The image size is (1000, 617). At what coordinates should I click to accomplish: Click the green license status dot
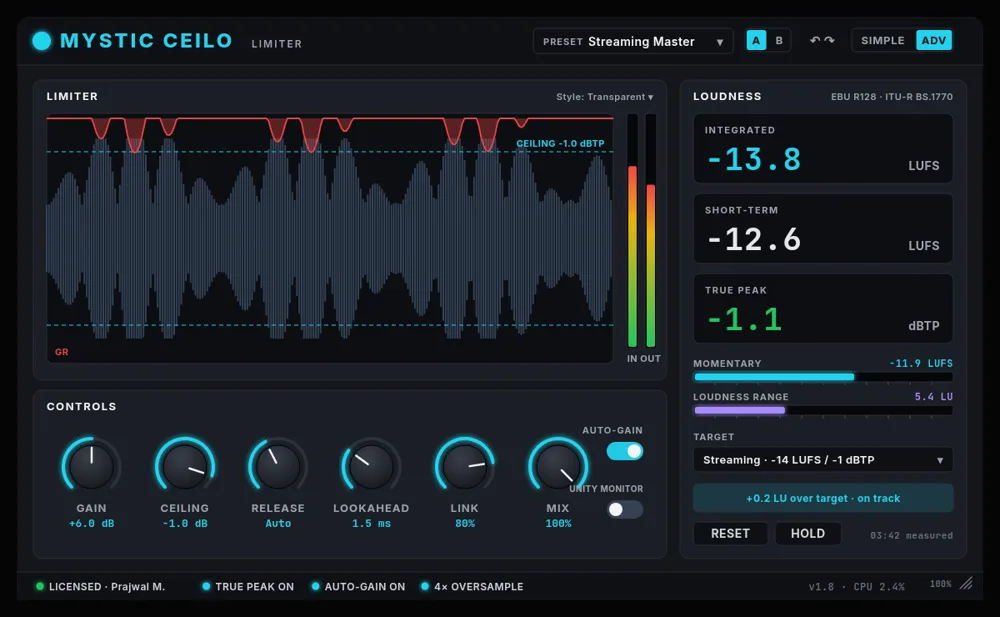click(x=40, y=586)
